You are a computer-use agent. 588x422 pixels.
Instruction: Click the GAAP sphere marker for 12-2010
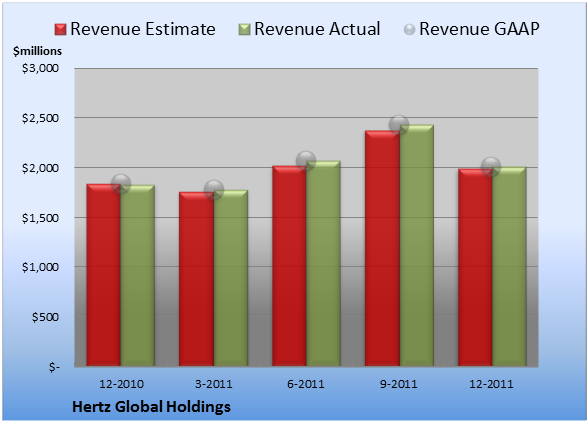[x=121, y=184]
